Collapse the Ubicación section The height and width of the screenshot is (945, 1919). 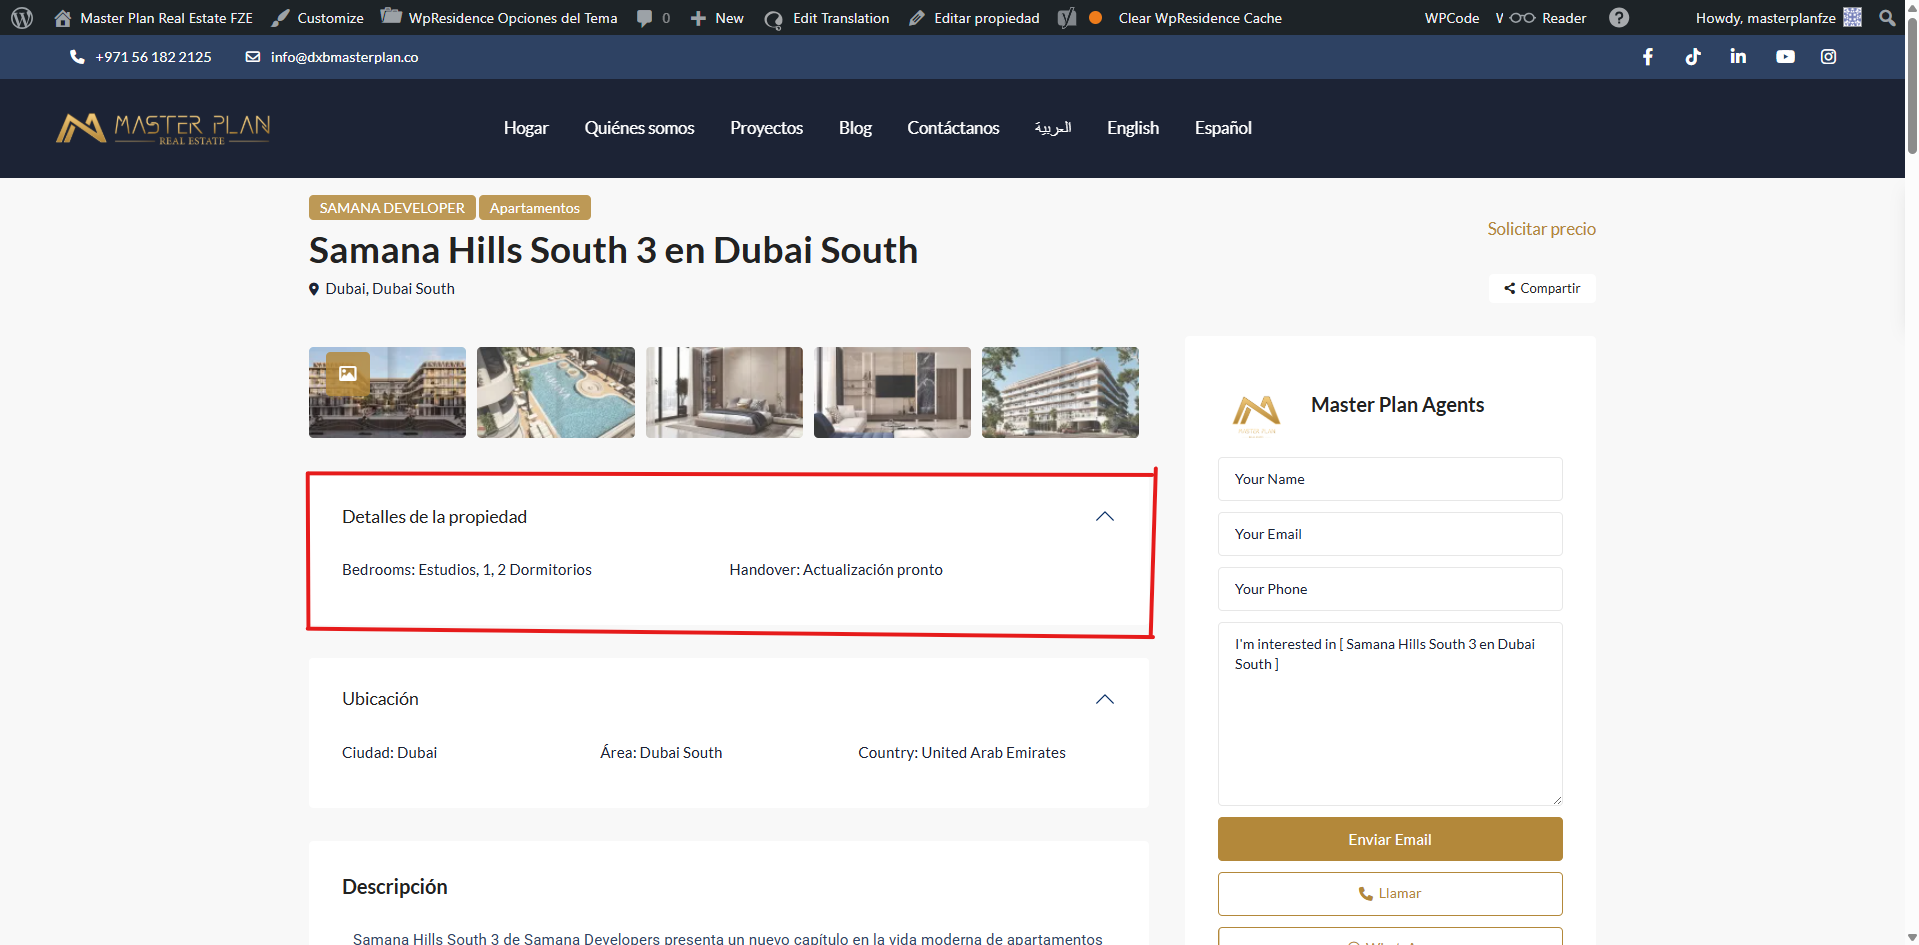click(1104, 699)
